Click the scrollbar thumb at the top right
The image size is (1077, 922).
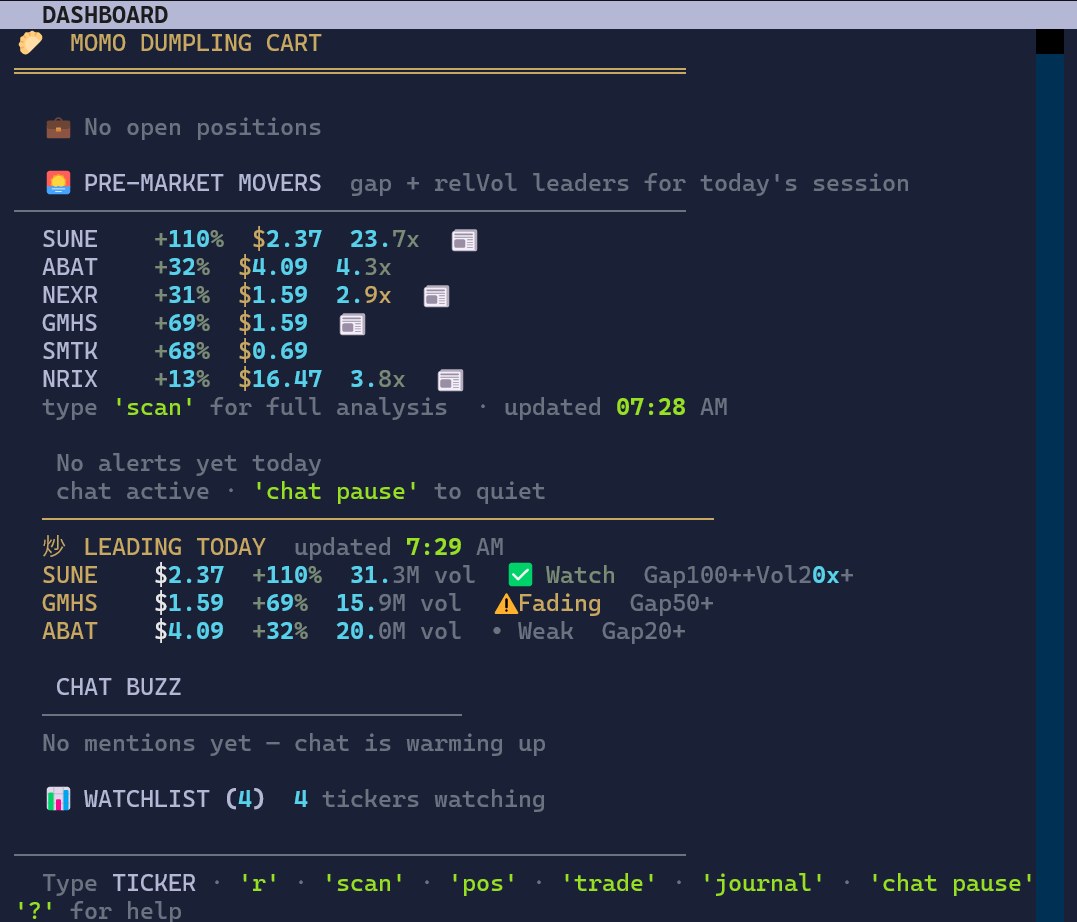1050,42
